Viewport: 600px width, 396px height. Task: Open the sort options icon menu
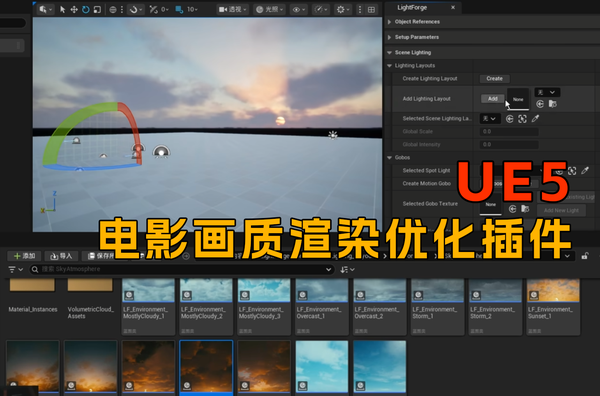[347, 270]
